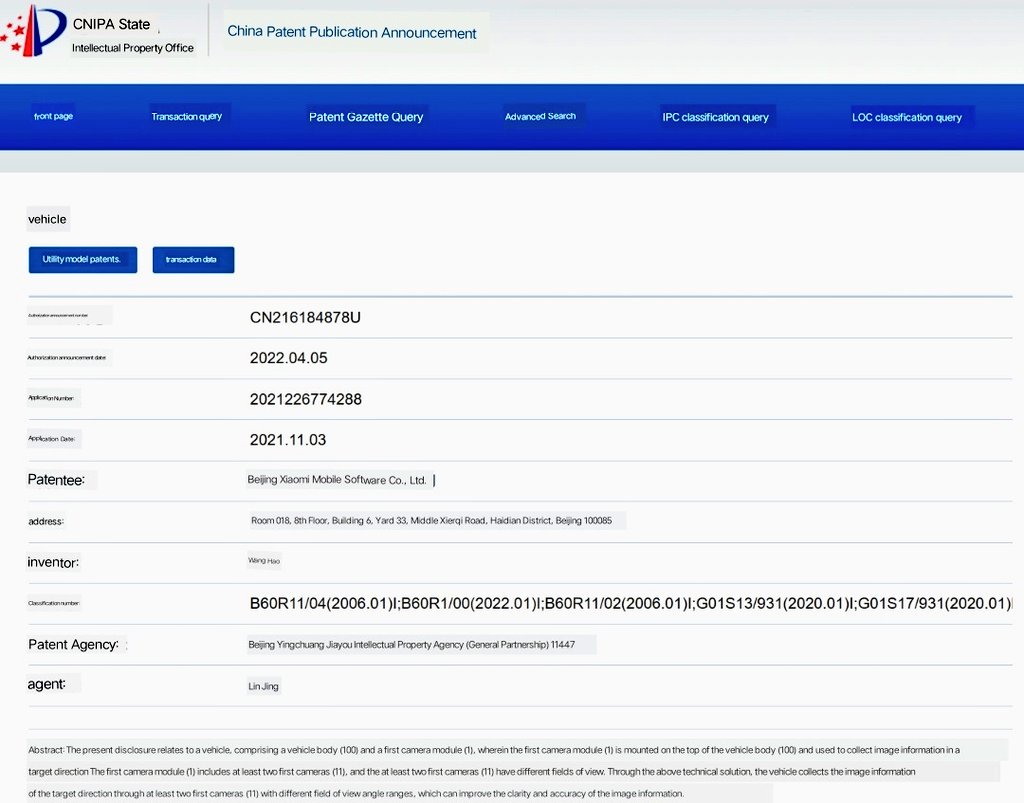The width and height of the screenshot is (1024, 803).
Task: Open the Transaction query menu item
Action: click(x=187, y=116)
